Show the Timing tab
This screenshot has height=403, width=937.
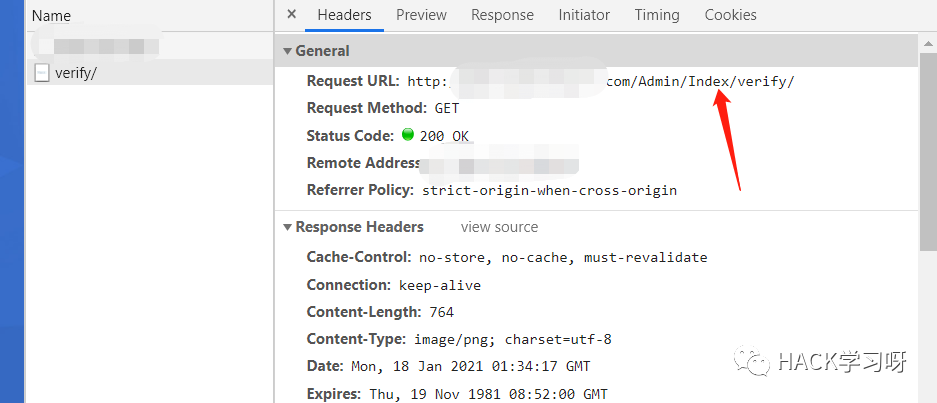pyautogui.click(x=656, y=15)
